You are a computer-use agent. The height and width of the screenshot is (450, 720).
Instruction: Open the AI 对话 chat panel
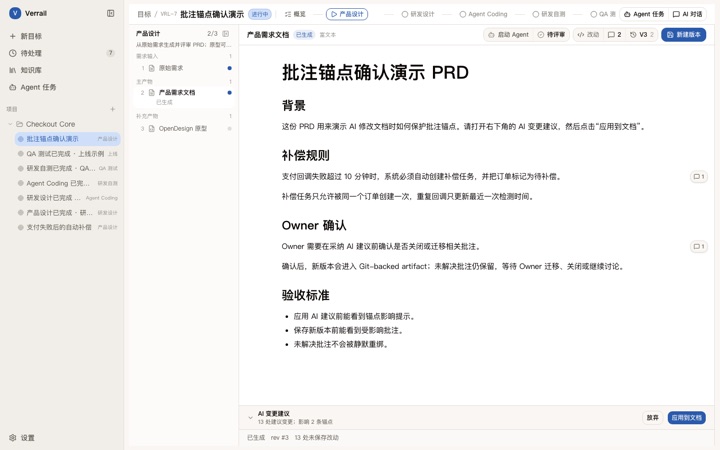pyautogui.click(x=687, y=14)
